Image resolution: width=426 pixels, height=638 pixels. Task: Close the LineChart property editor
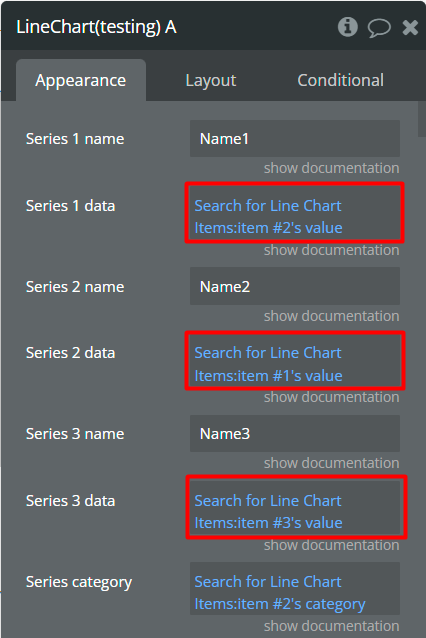coord(410,28)
